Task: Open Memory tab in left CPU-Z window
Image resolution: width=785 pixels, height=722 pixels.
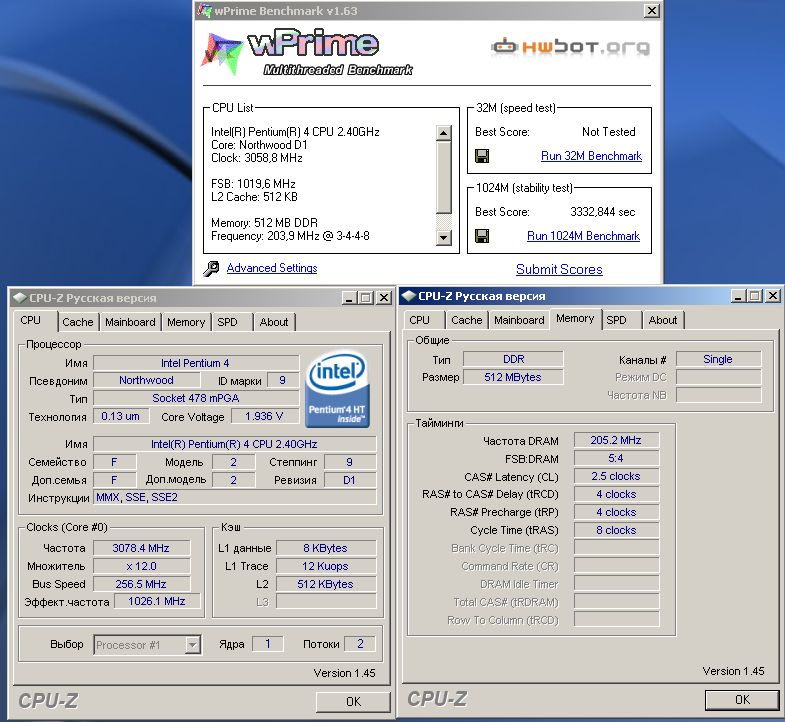Action: pos(186,322)
